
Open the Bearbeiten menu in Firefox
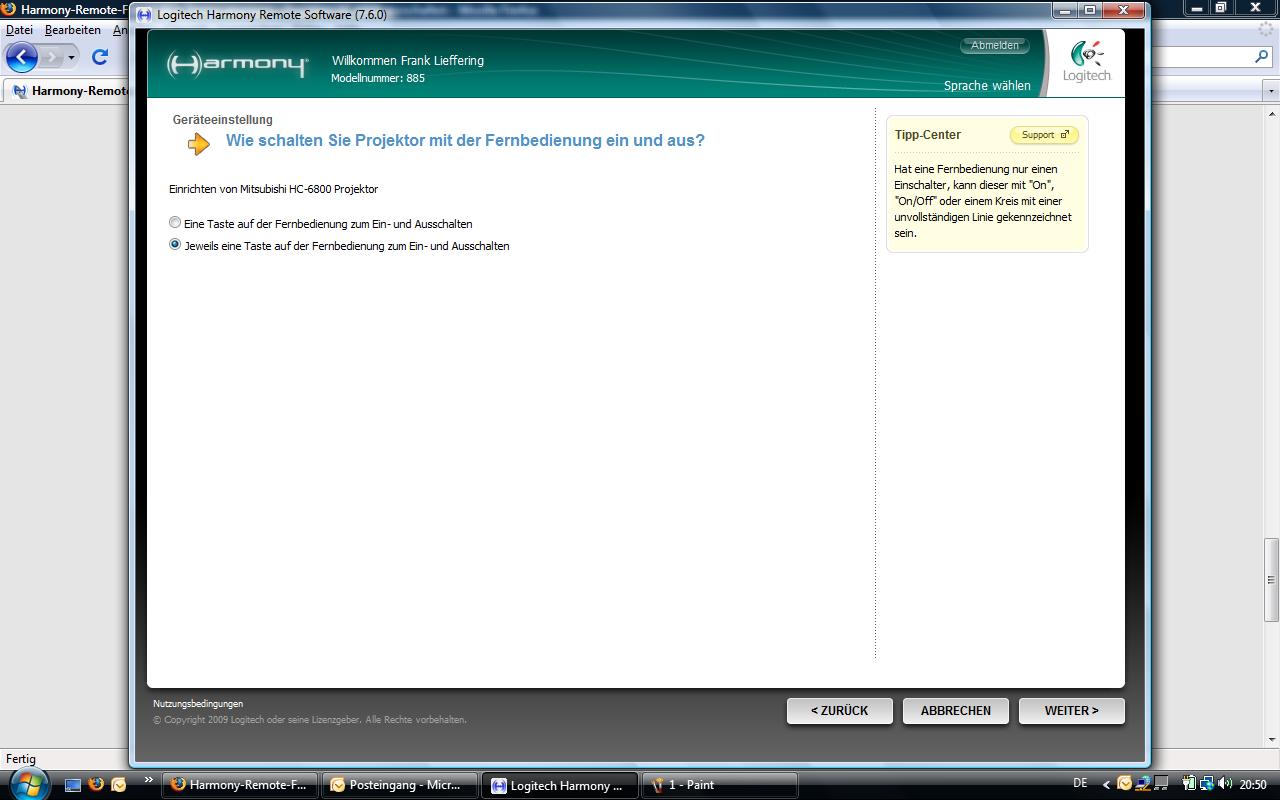pos(72,30)
